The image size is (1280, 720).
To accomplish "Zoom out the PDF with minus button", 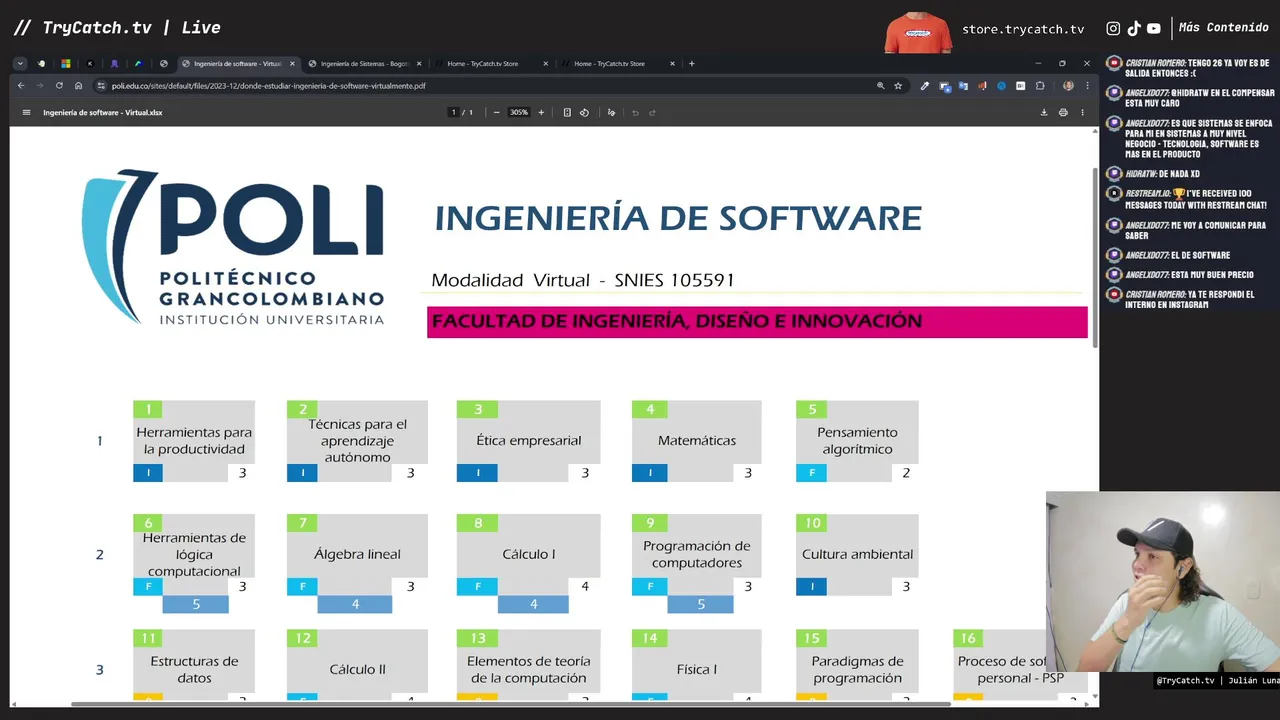I will 496,112.
